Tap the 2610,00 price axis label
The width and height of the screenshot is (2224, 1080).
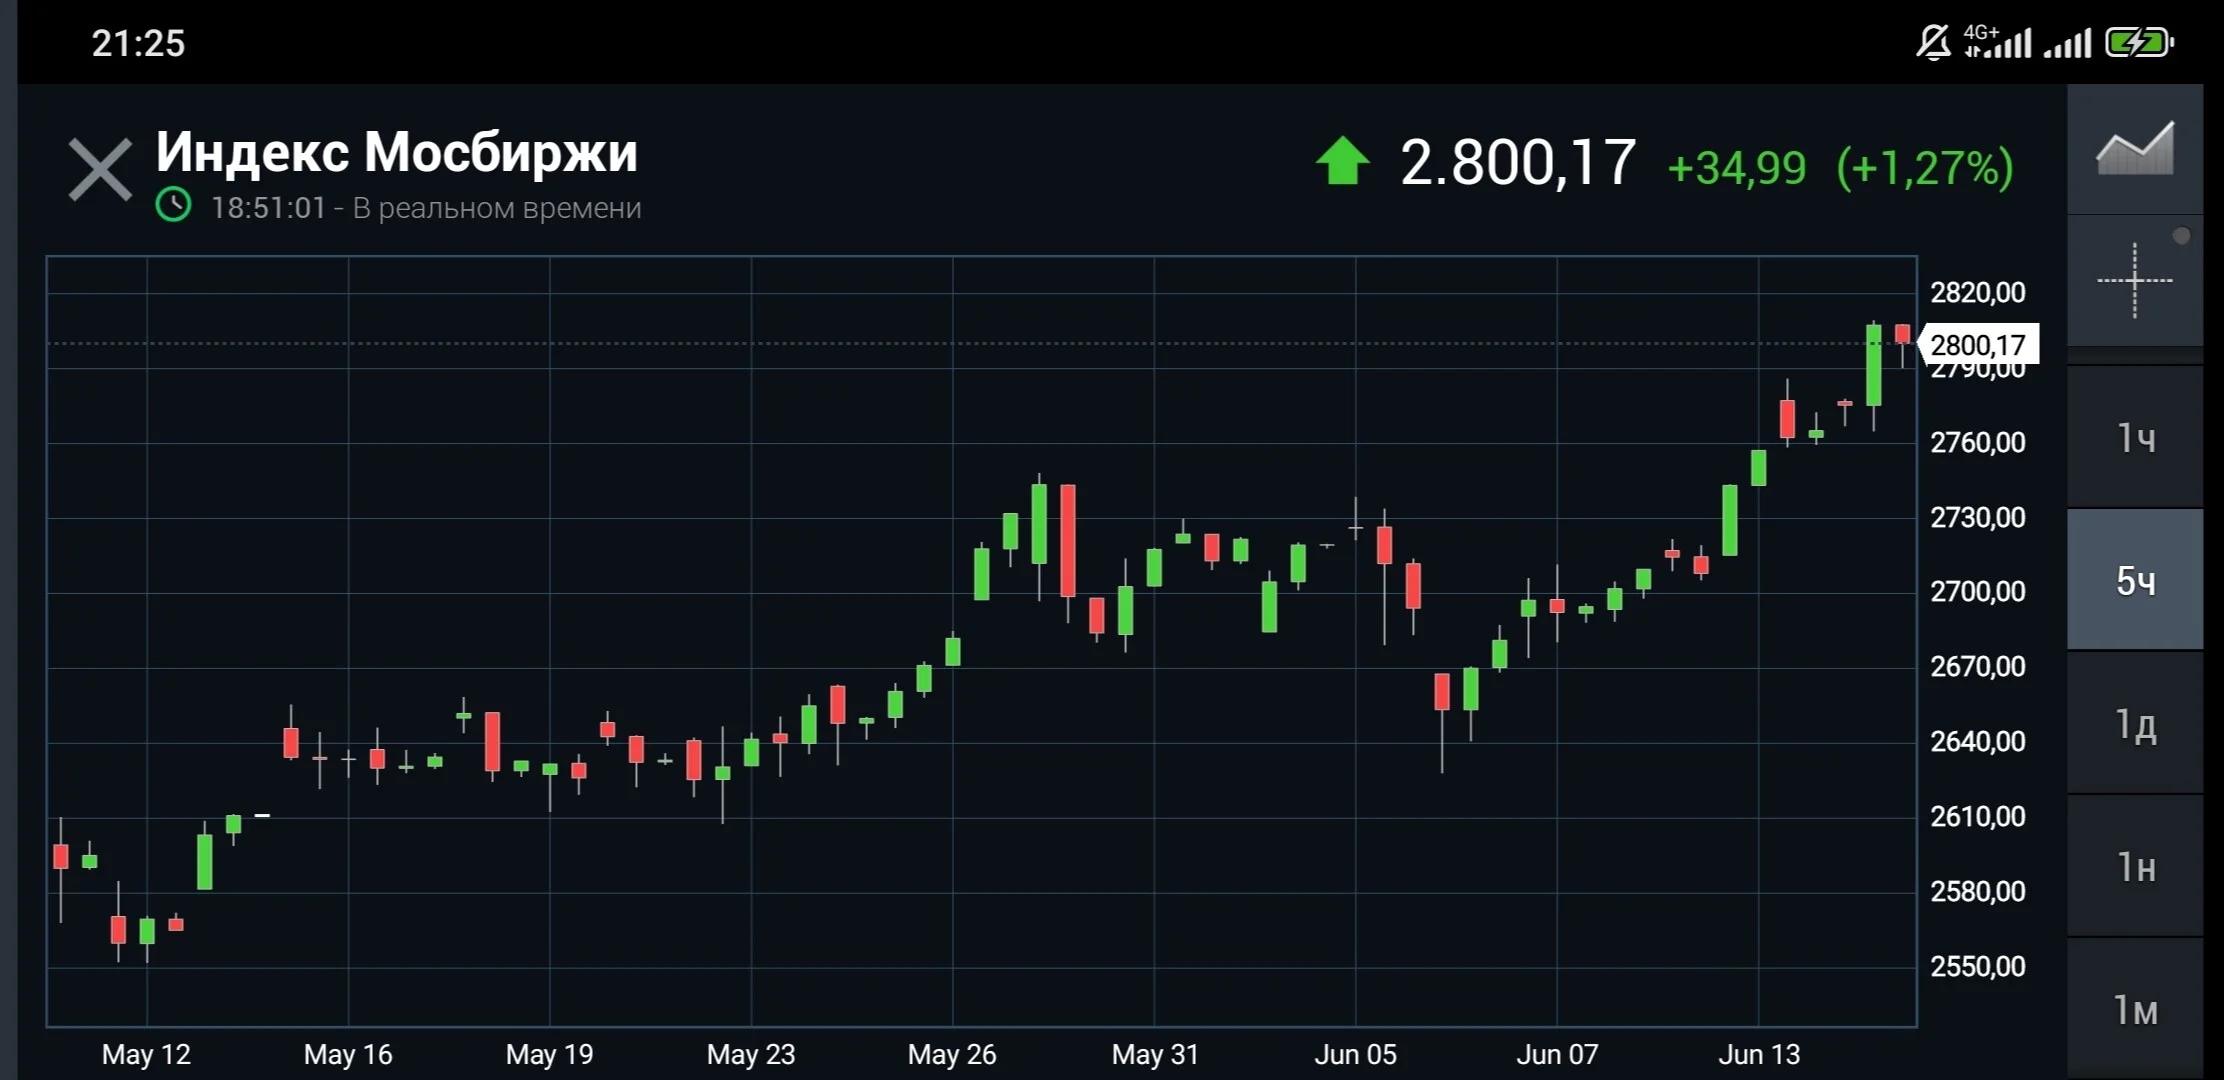click(x=1977, y=816)
